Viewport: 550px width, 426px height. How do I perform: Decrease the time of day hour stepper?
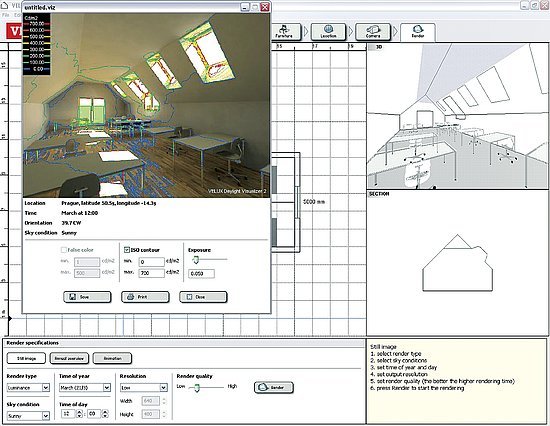[79, 416]
